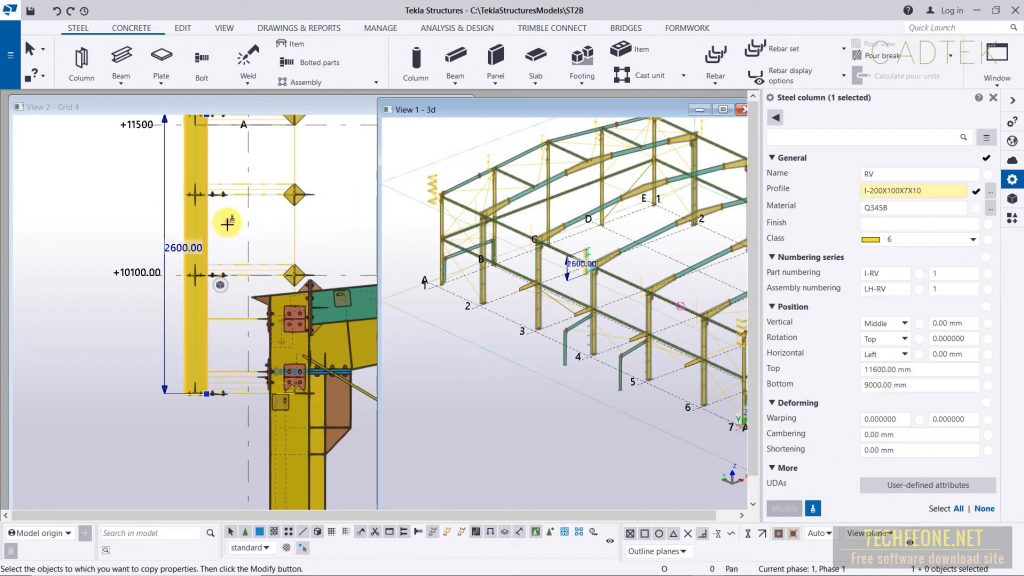The width and height of the screenshot is (1024, 576).
Task: Pick the steel Beam tool
Action: [121, 63]
